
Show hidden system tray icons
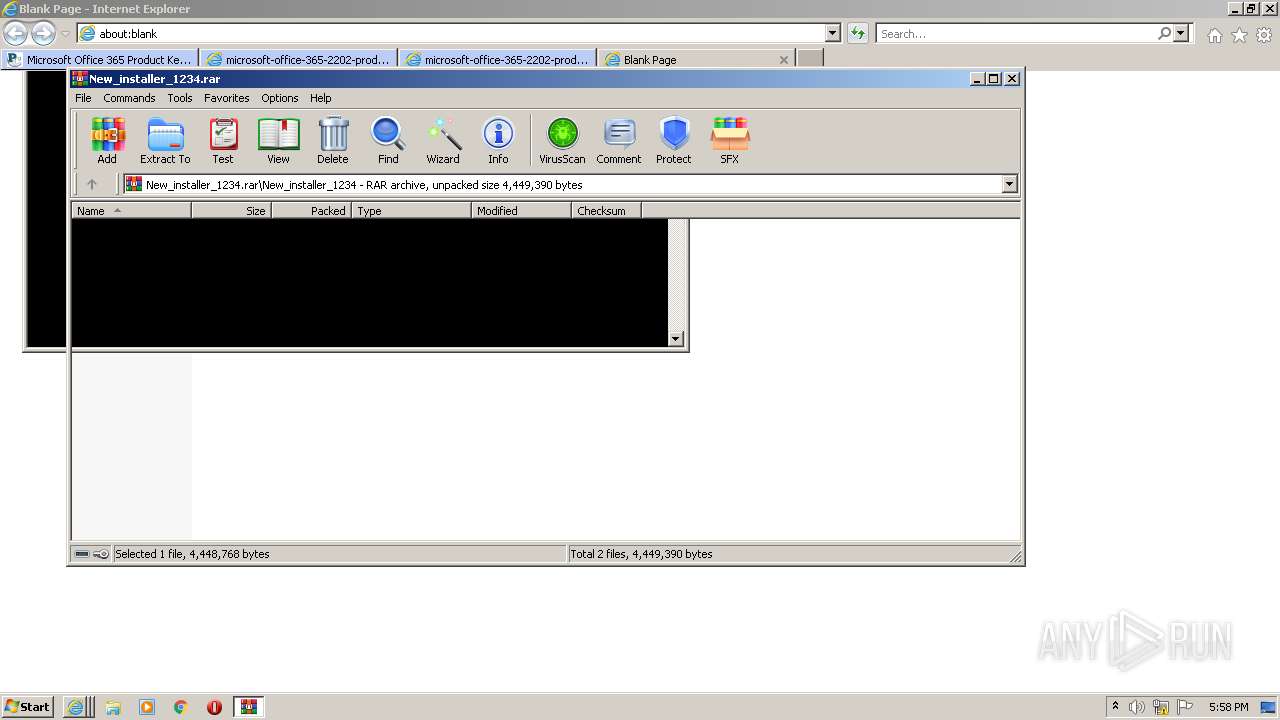1115,707
